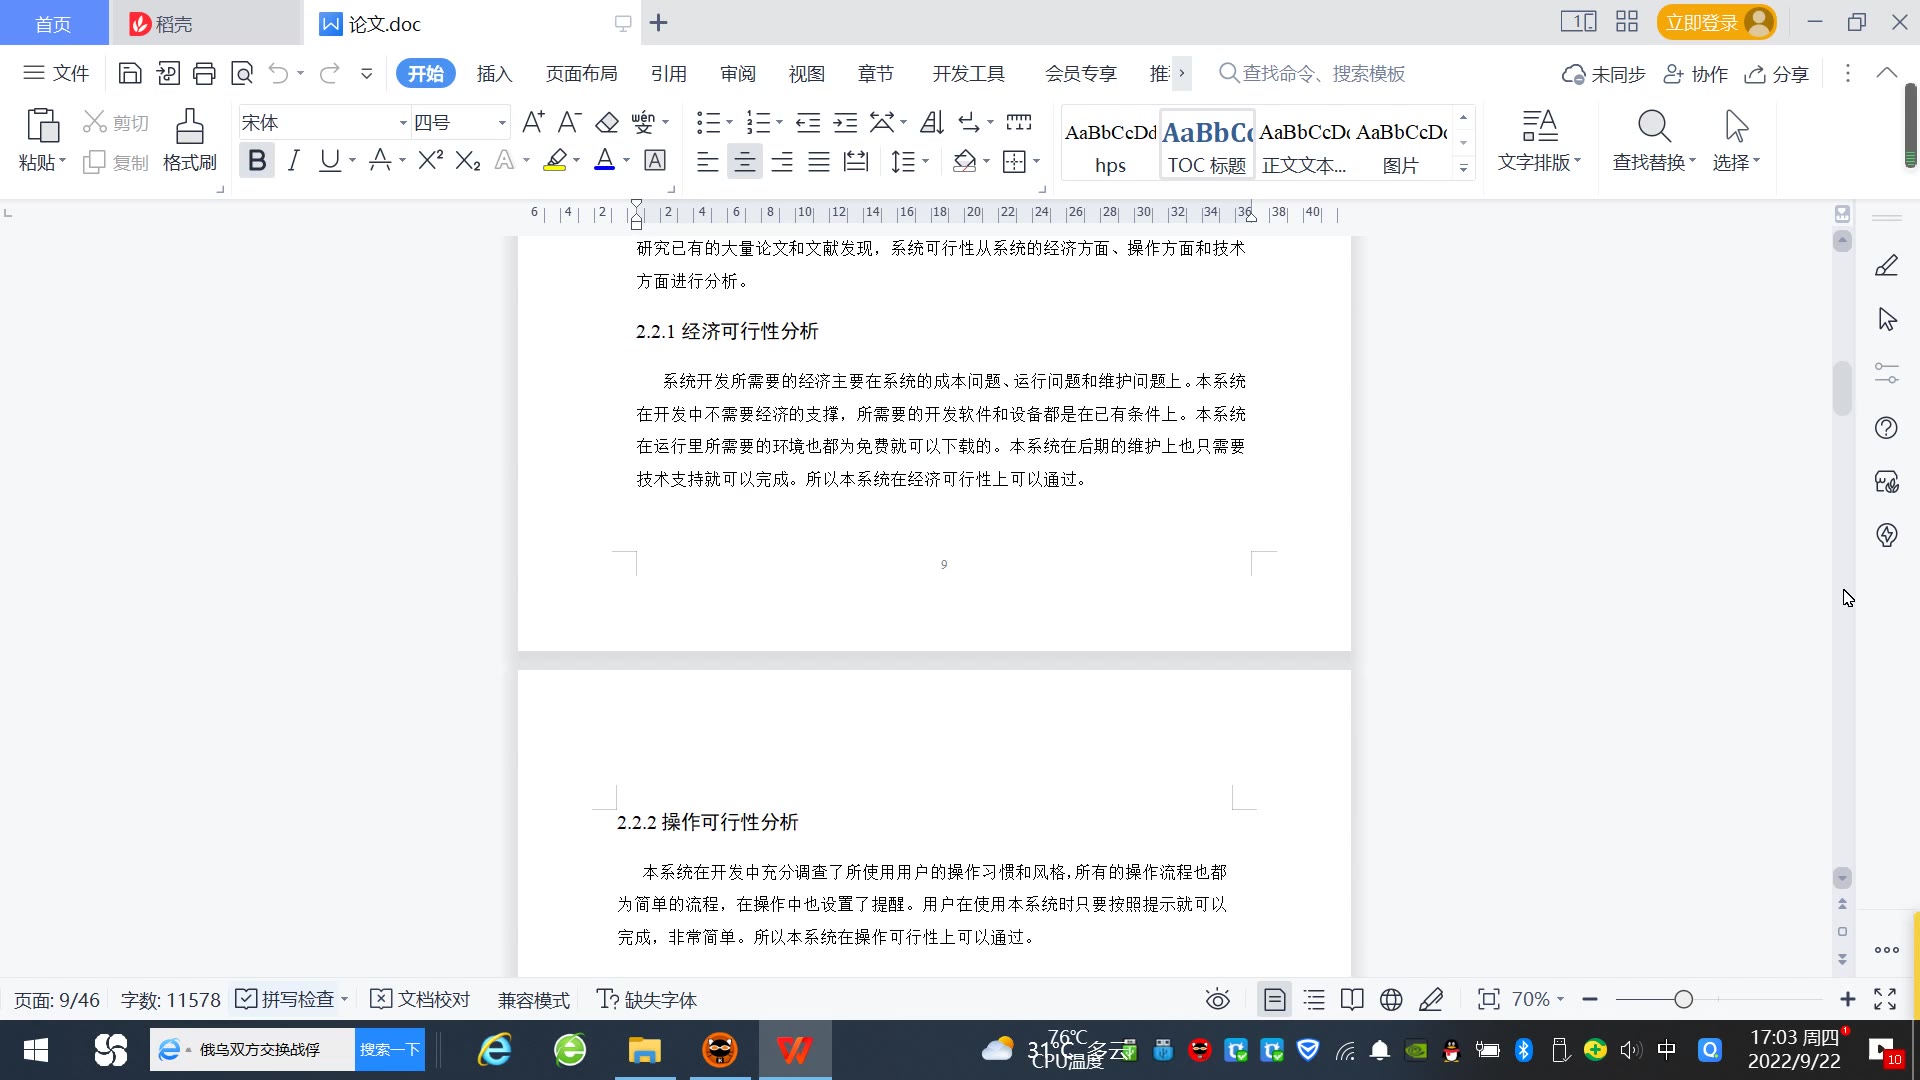Apply subscript formatting

[468, 160]
